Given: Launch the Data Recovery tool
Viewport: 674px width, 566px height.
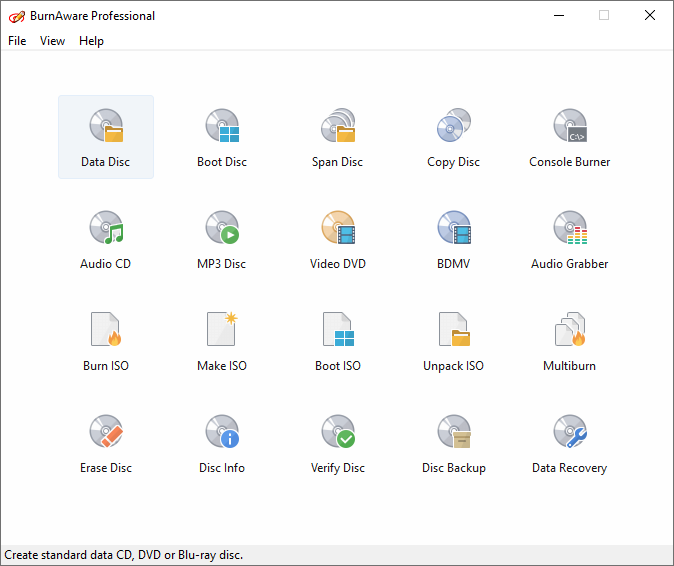Looking at the screenshot, I should pos(570,443).
